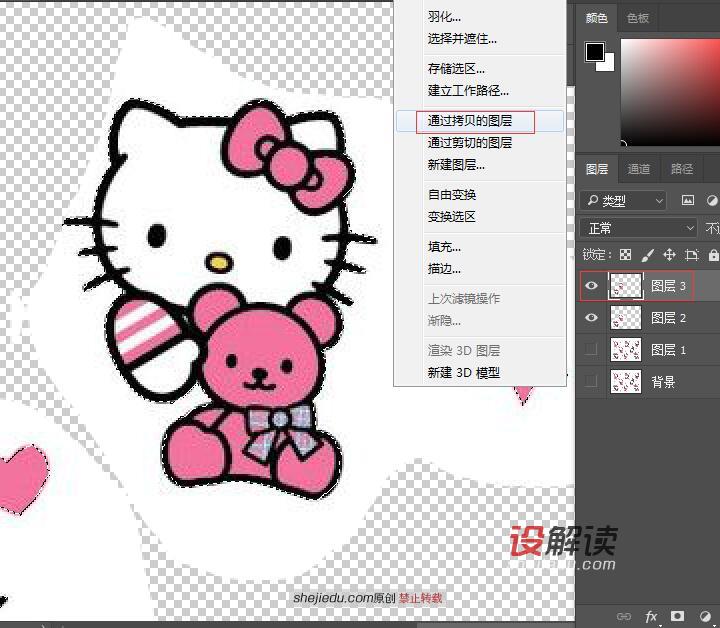
Task: Select the 图层 3 layer thumbnail
Action: click(x=625, y=286)
